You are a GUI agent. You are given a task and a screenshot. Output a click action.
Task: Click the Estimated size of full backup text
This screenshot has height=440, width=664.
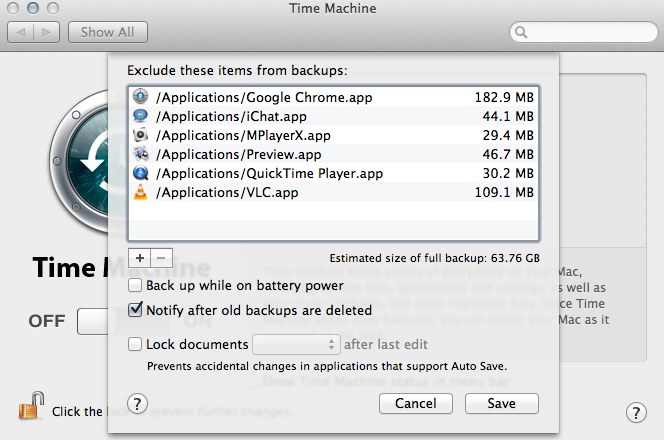(x=434, y=258)
